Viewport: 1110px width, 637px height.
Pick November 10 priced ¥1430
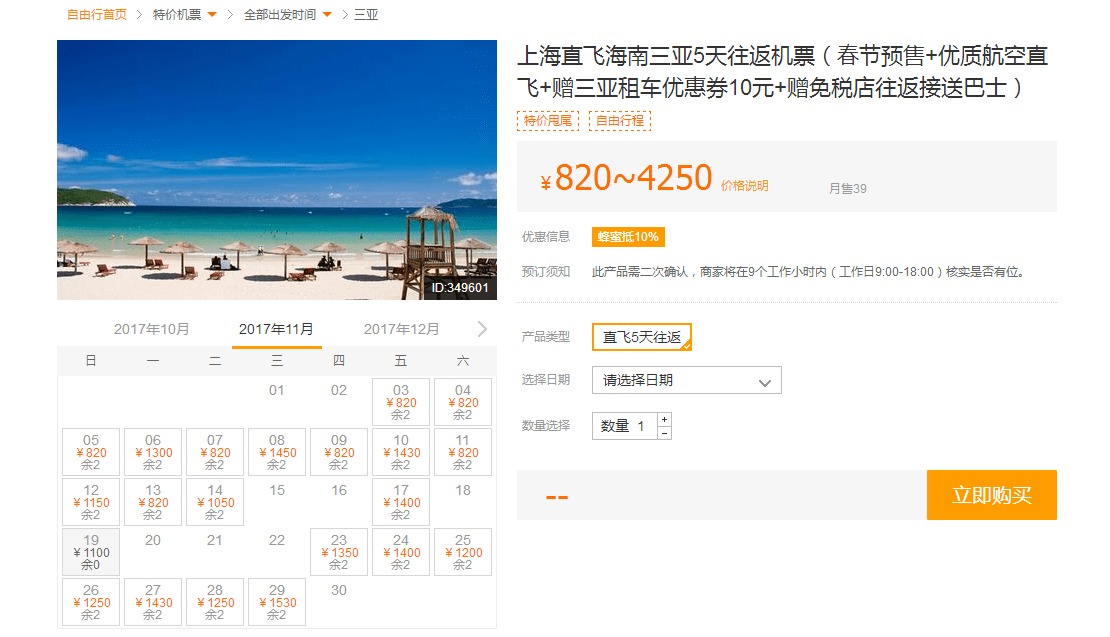click(401, 452)
